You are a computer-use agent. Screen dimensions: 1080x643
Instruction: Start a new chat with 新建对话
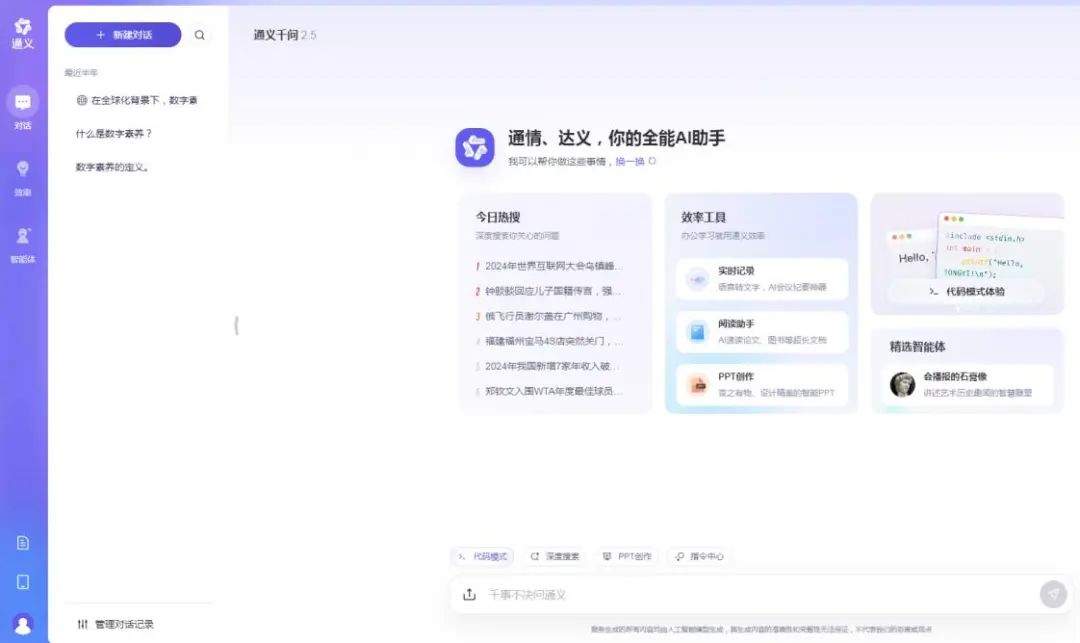click(123, 35)
